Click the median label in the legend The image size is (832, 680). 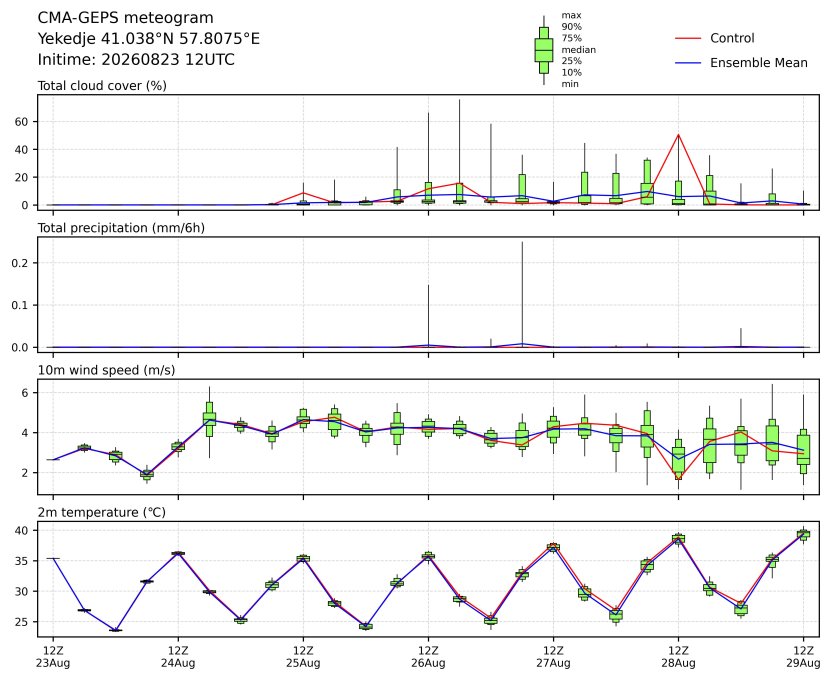click(578, 50)
